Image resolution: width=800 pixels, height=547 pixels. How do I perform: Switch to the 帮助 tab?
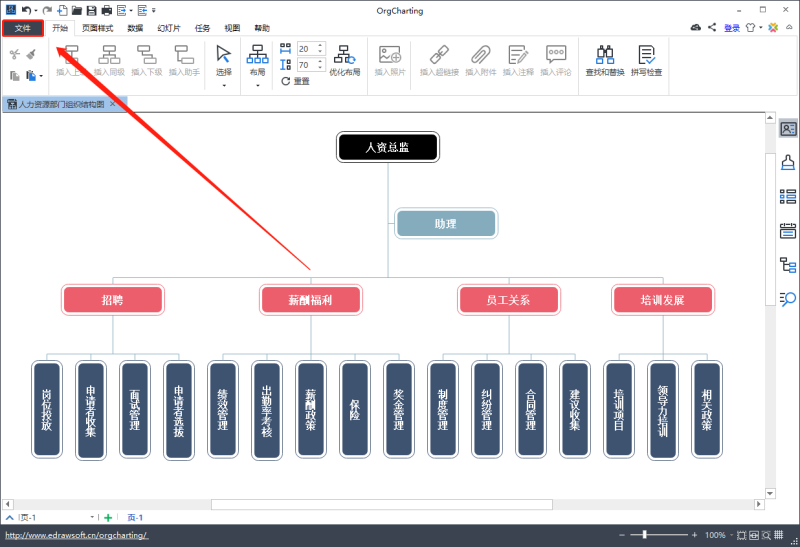click(262, 28)
